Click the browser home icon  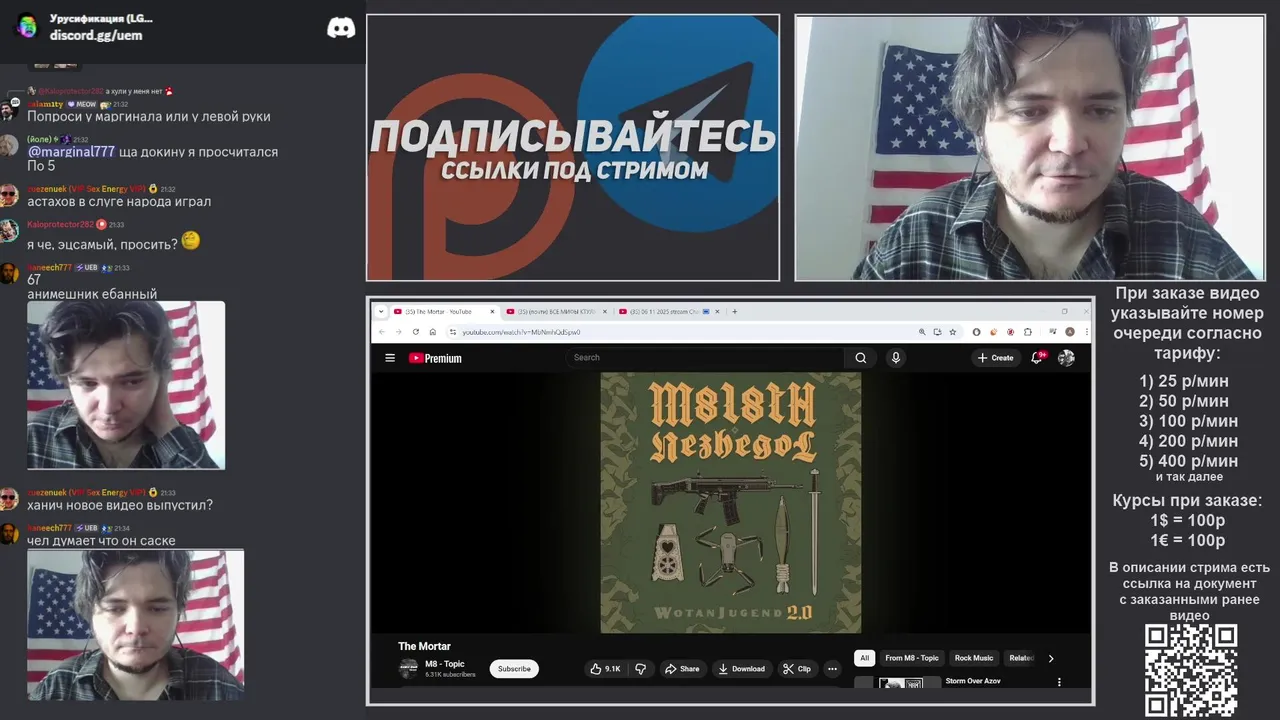(x=433, y=332)
